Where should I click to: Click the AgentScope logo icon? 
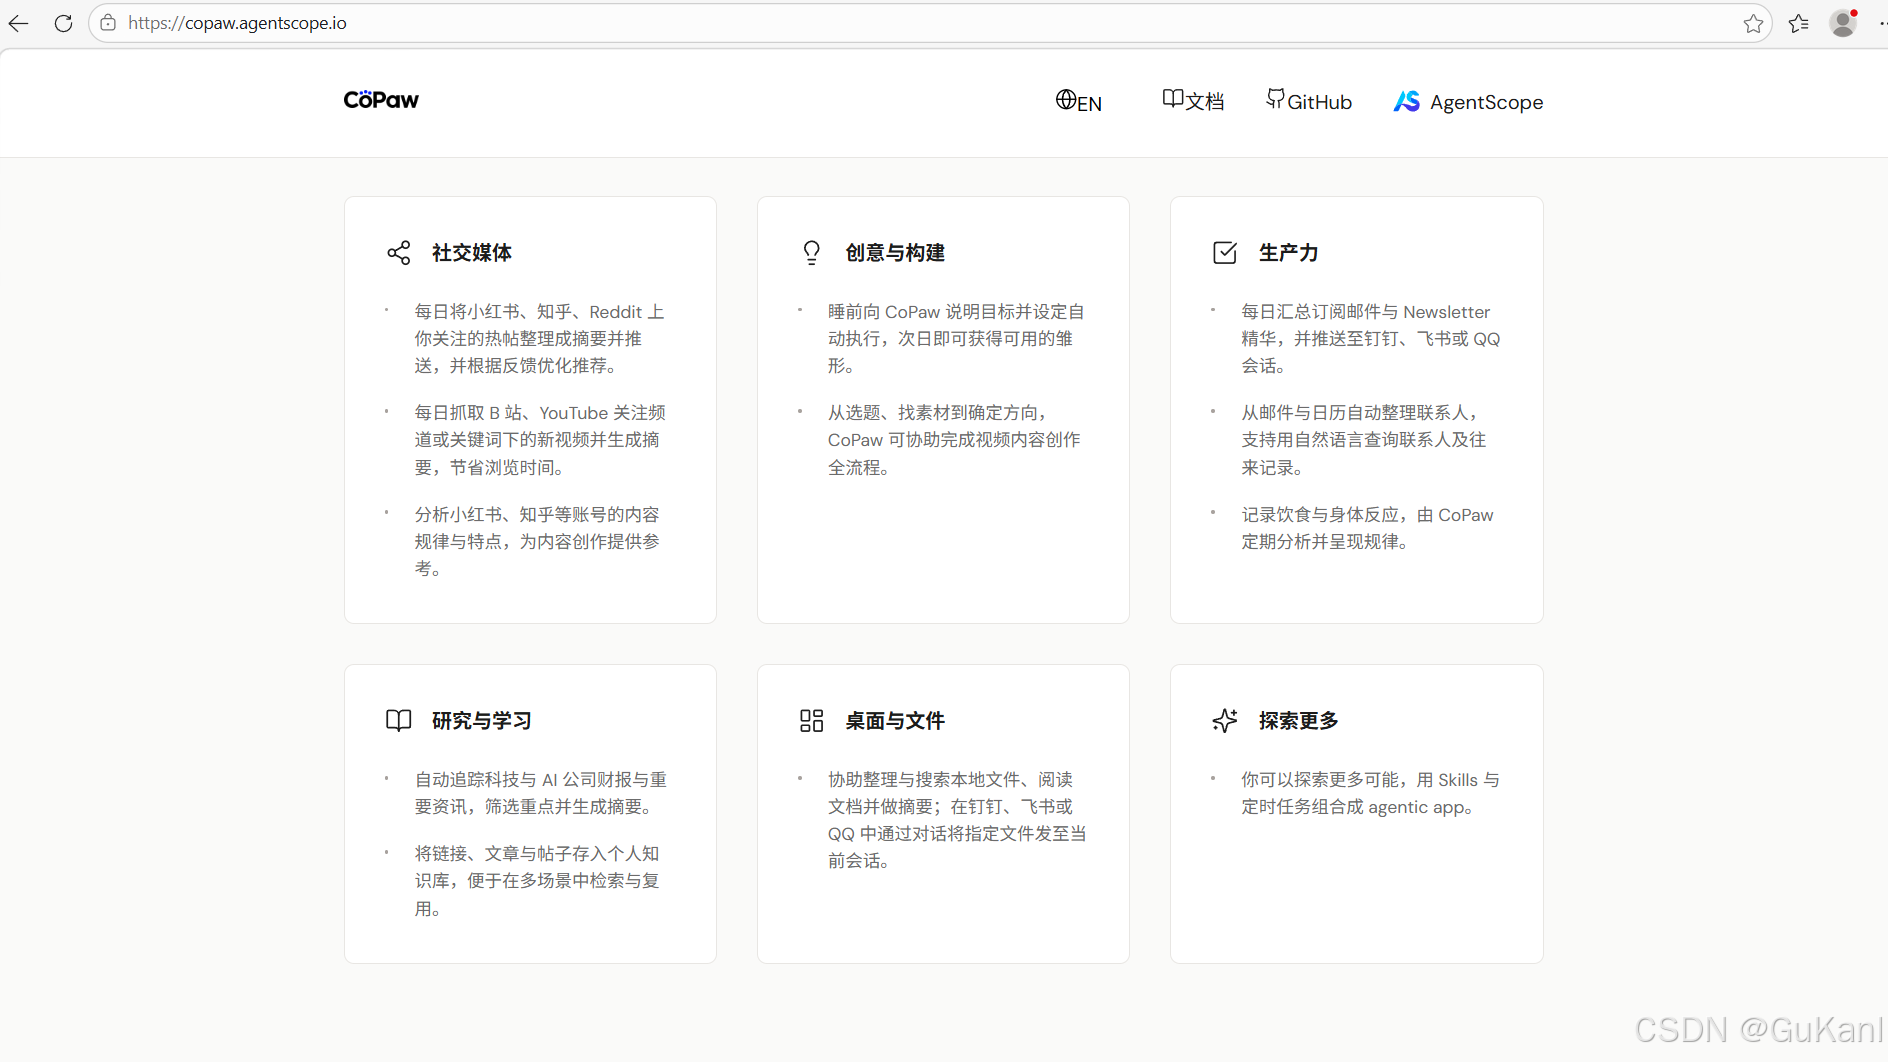[1407, 101]
